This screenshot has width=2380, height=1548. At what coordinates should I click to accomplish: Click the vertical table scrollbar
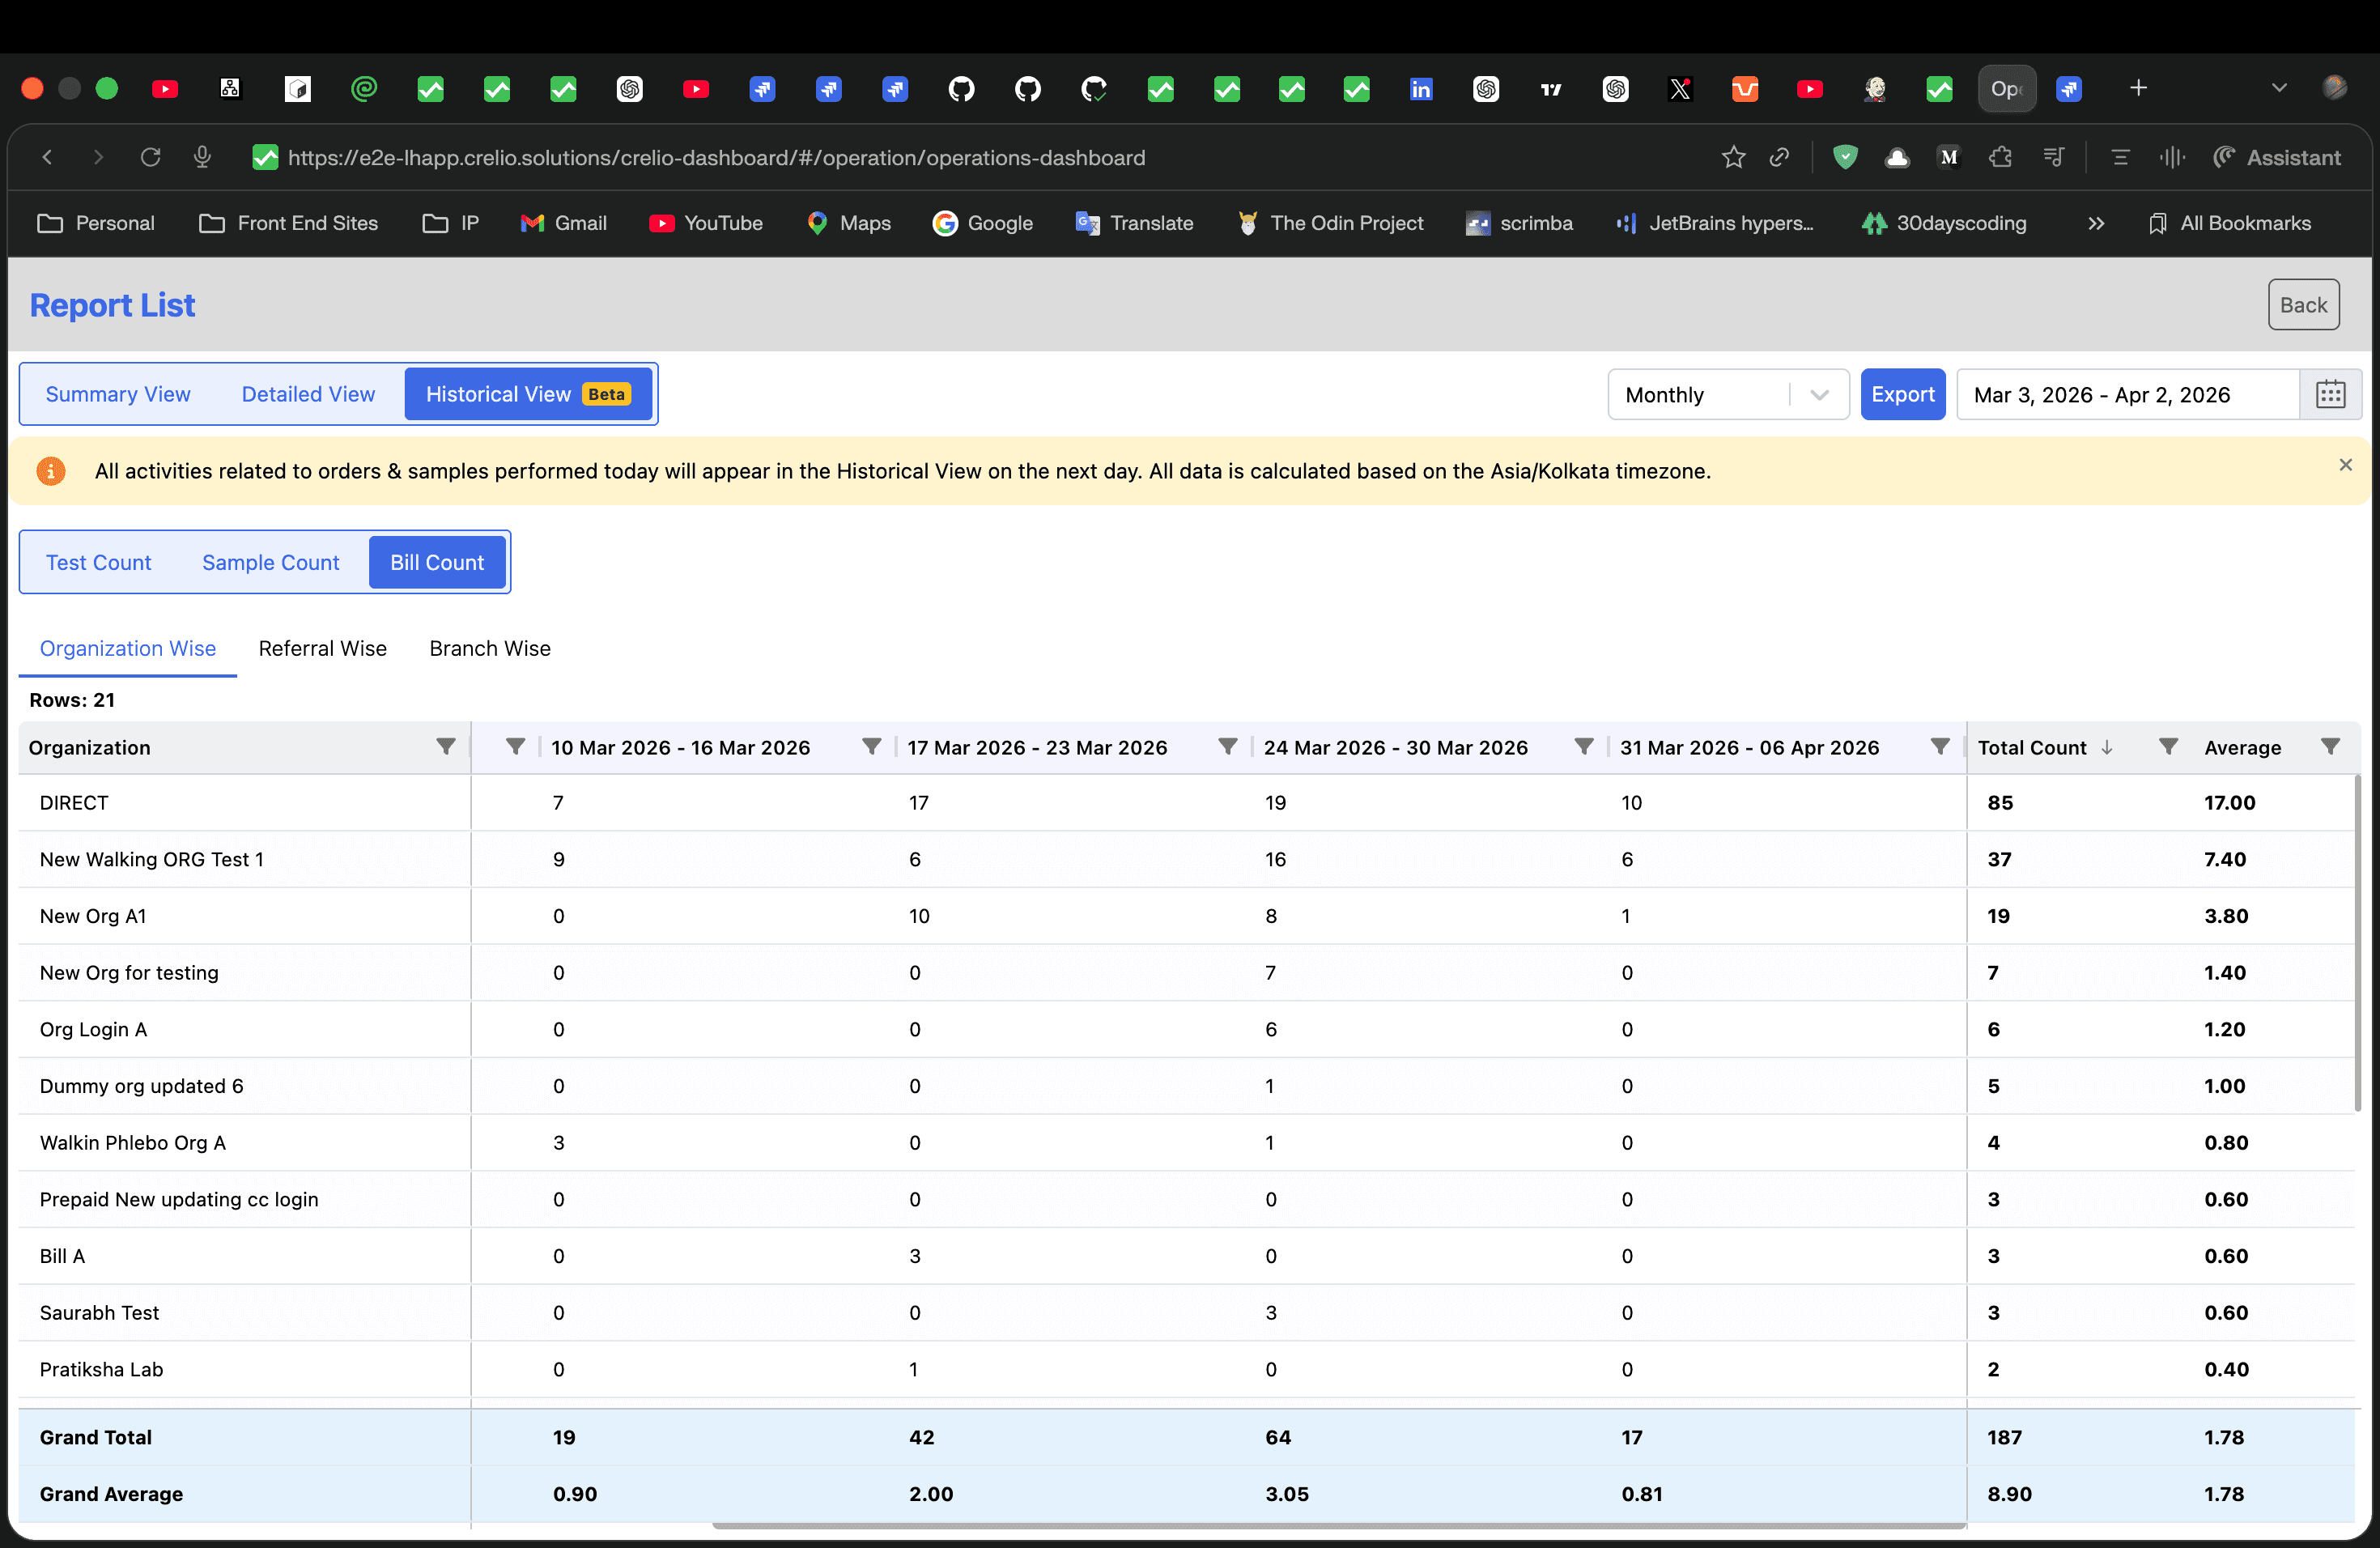(x=2357, y=943)
